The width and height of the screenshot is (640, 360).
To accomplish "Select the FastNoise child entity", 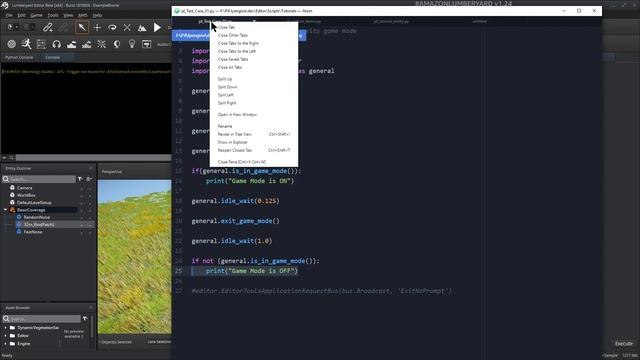I will click(x=33, y=232).
